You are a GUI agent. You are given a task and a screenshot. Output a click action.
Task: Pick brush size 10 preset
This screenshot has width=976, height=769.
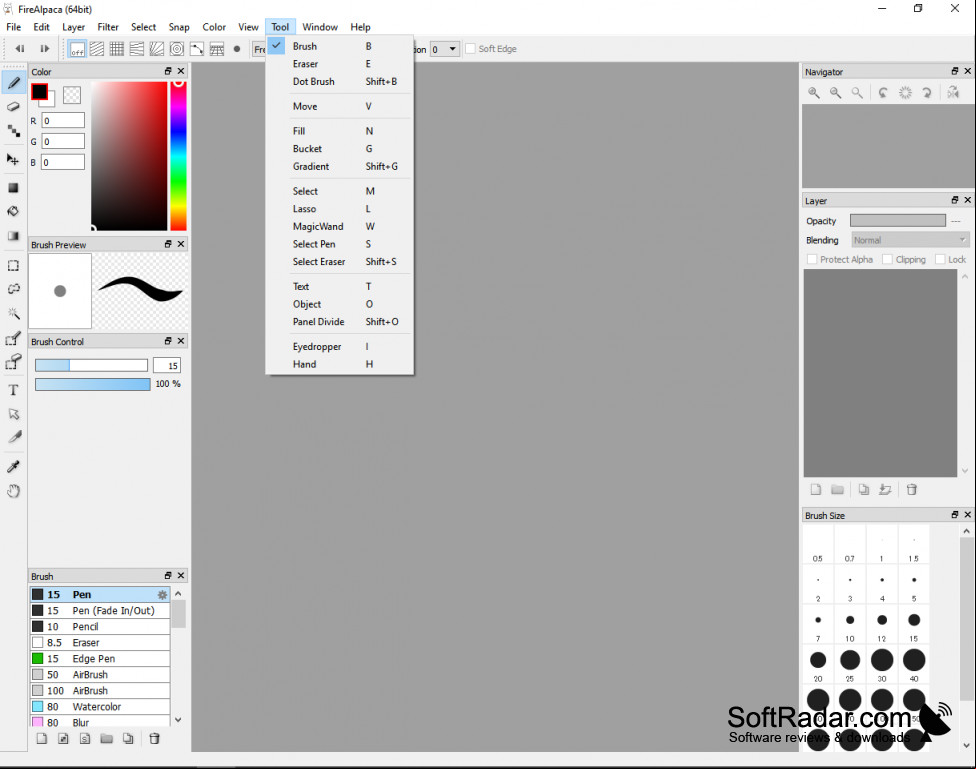click(x=850, y=625)
